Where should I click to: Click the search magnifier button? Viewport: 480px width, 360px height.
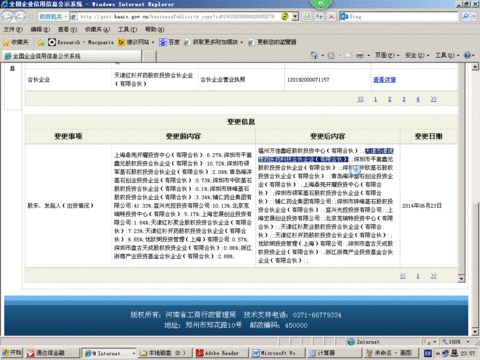click(x=465, y=17)
